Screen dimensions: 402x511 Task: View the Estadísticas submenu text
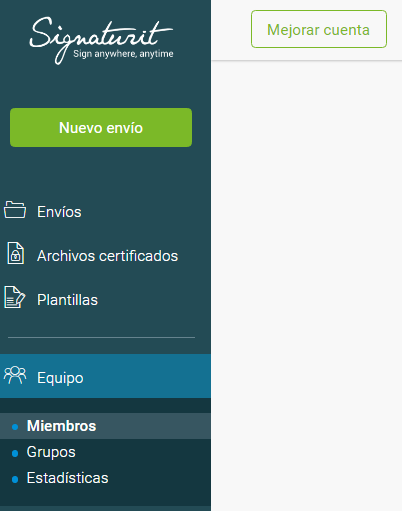pyautogui.click(x=68, y=478)
